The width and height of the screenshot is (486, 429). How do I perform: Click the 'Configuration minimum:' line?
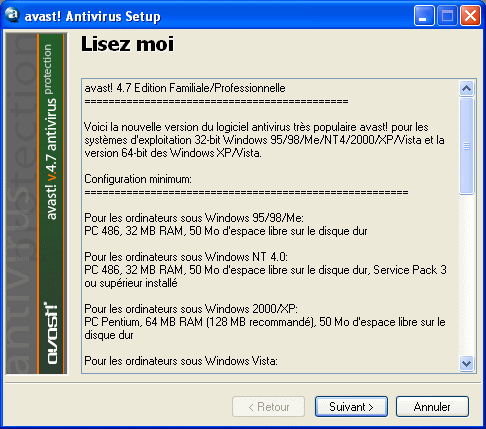tap(138, 179)
